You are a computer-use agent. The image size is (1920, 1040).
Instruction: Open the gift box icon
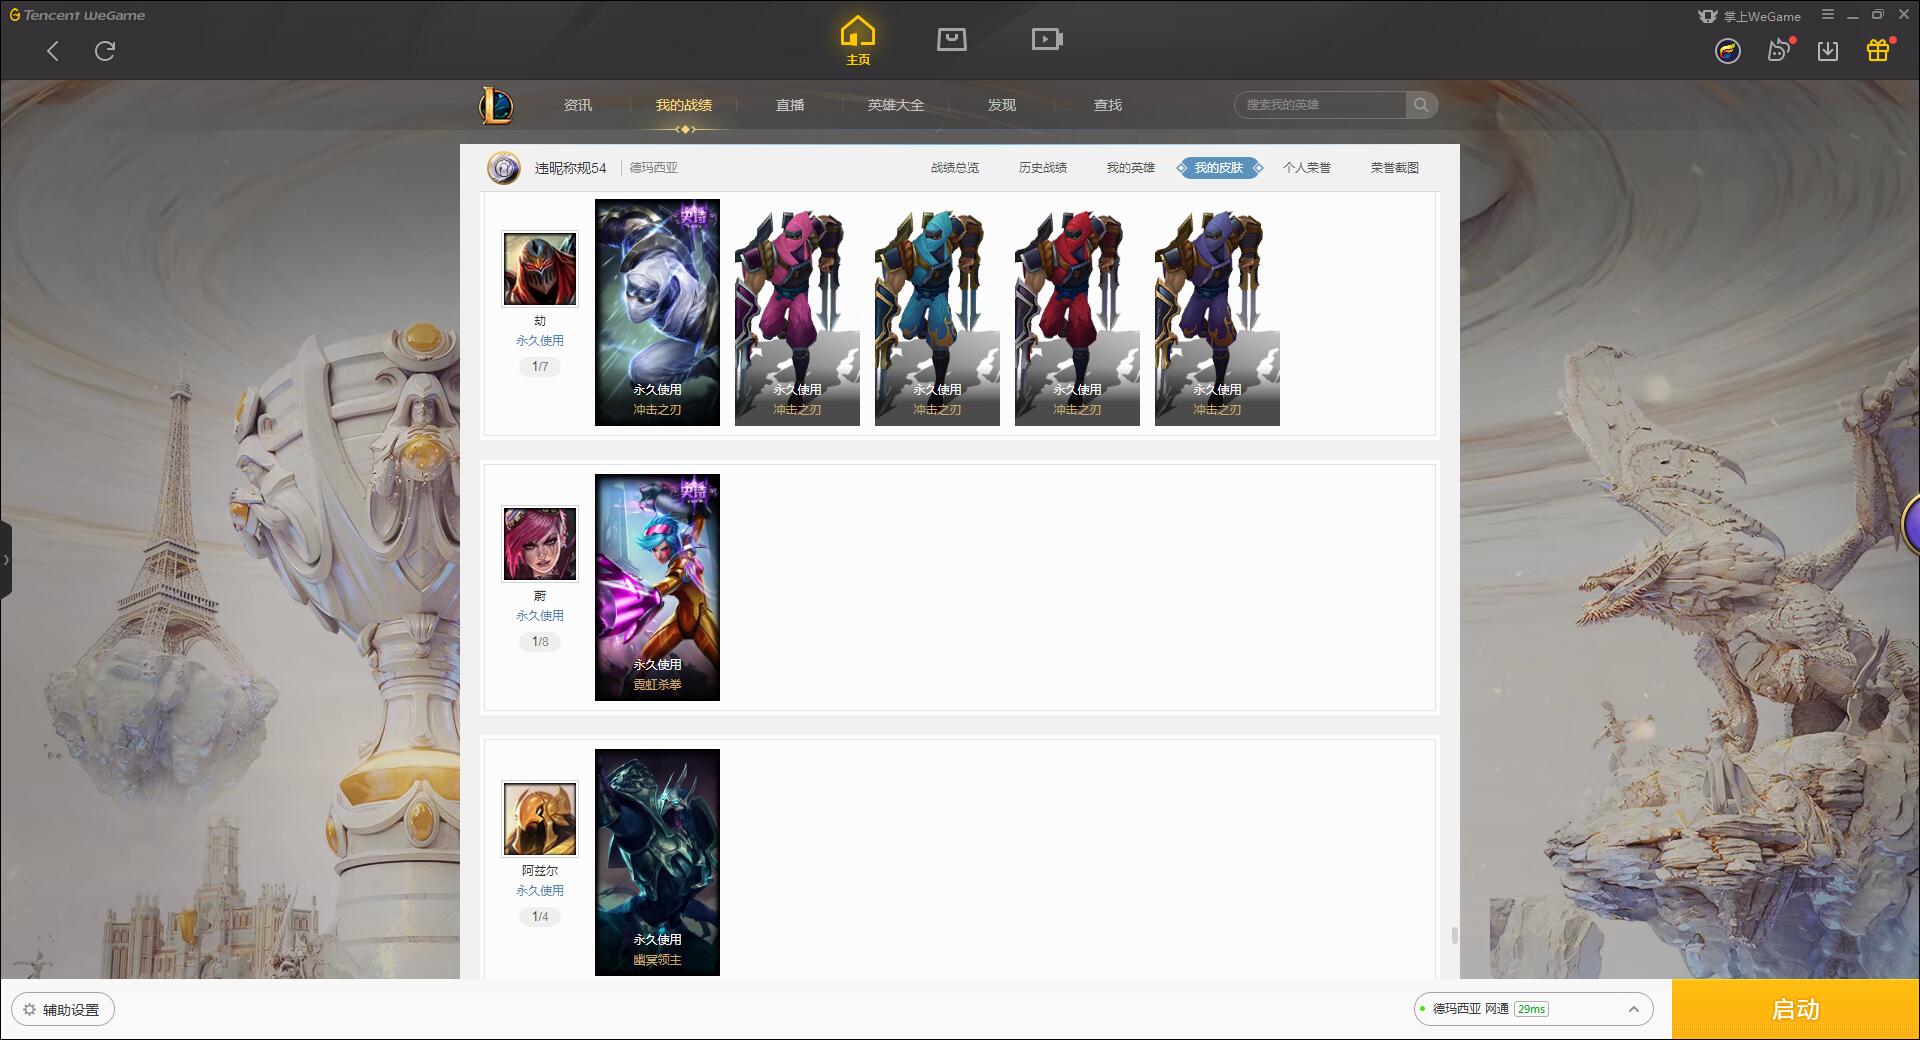pos(1878,50)
